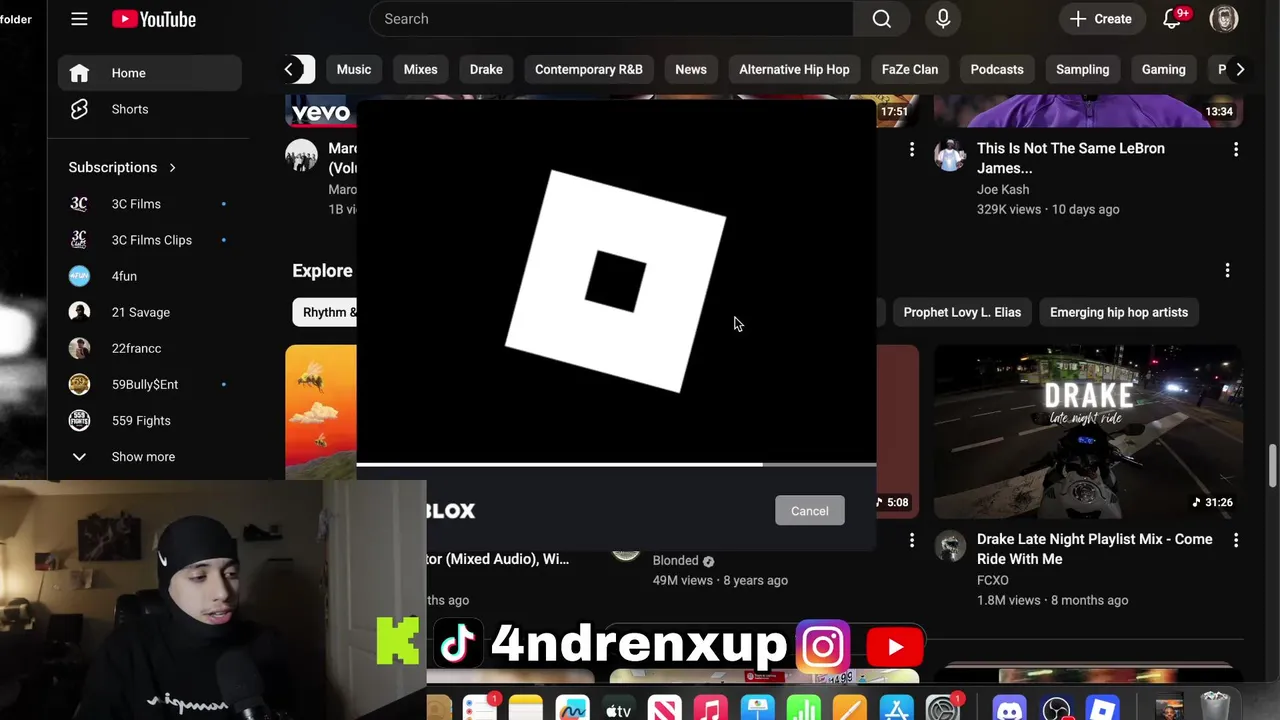The width and height of the screenshot is (1280, 720).
Task: Open the Drake Late Night Ride thumbnail
Action: pos(1088,432)
